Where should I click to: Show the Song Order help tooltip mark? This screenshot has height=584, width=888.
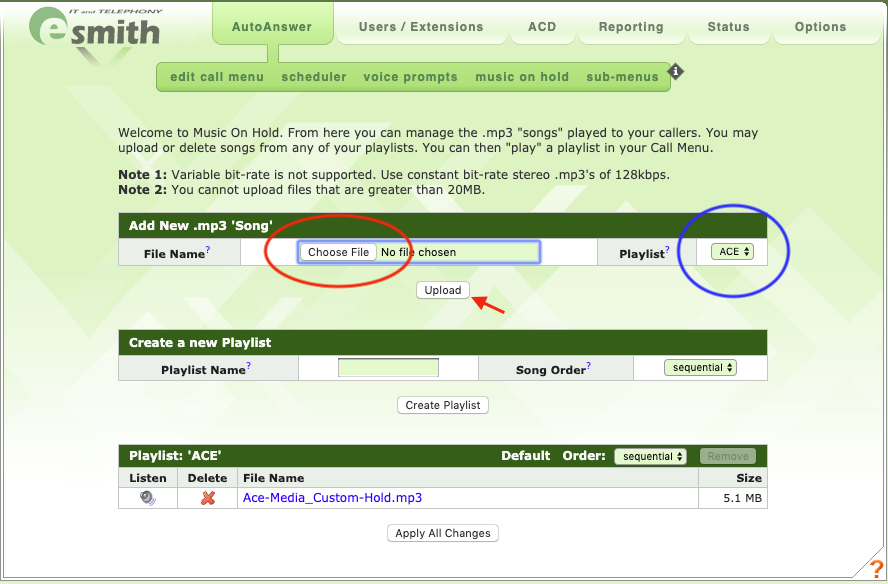[x=588, y=365]
